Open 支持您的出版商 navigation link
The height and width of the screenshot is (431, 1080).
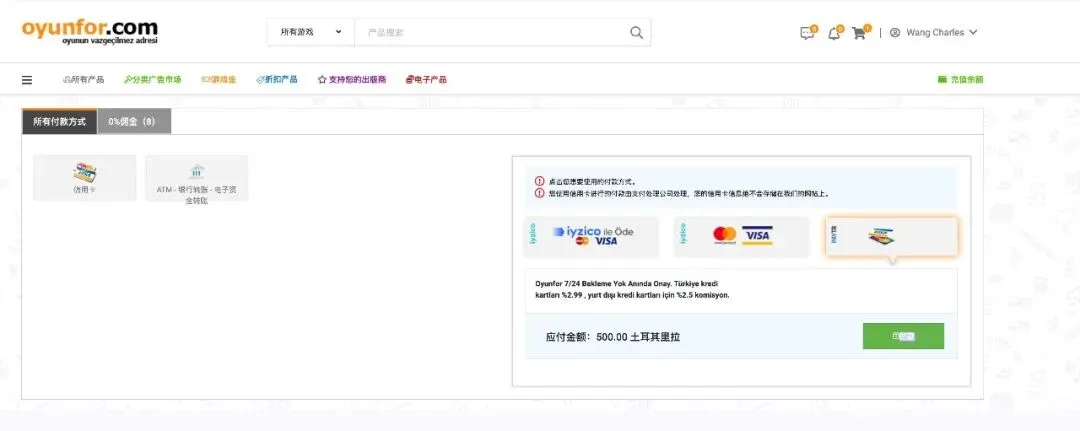[352, 80]
